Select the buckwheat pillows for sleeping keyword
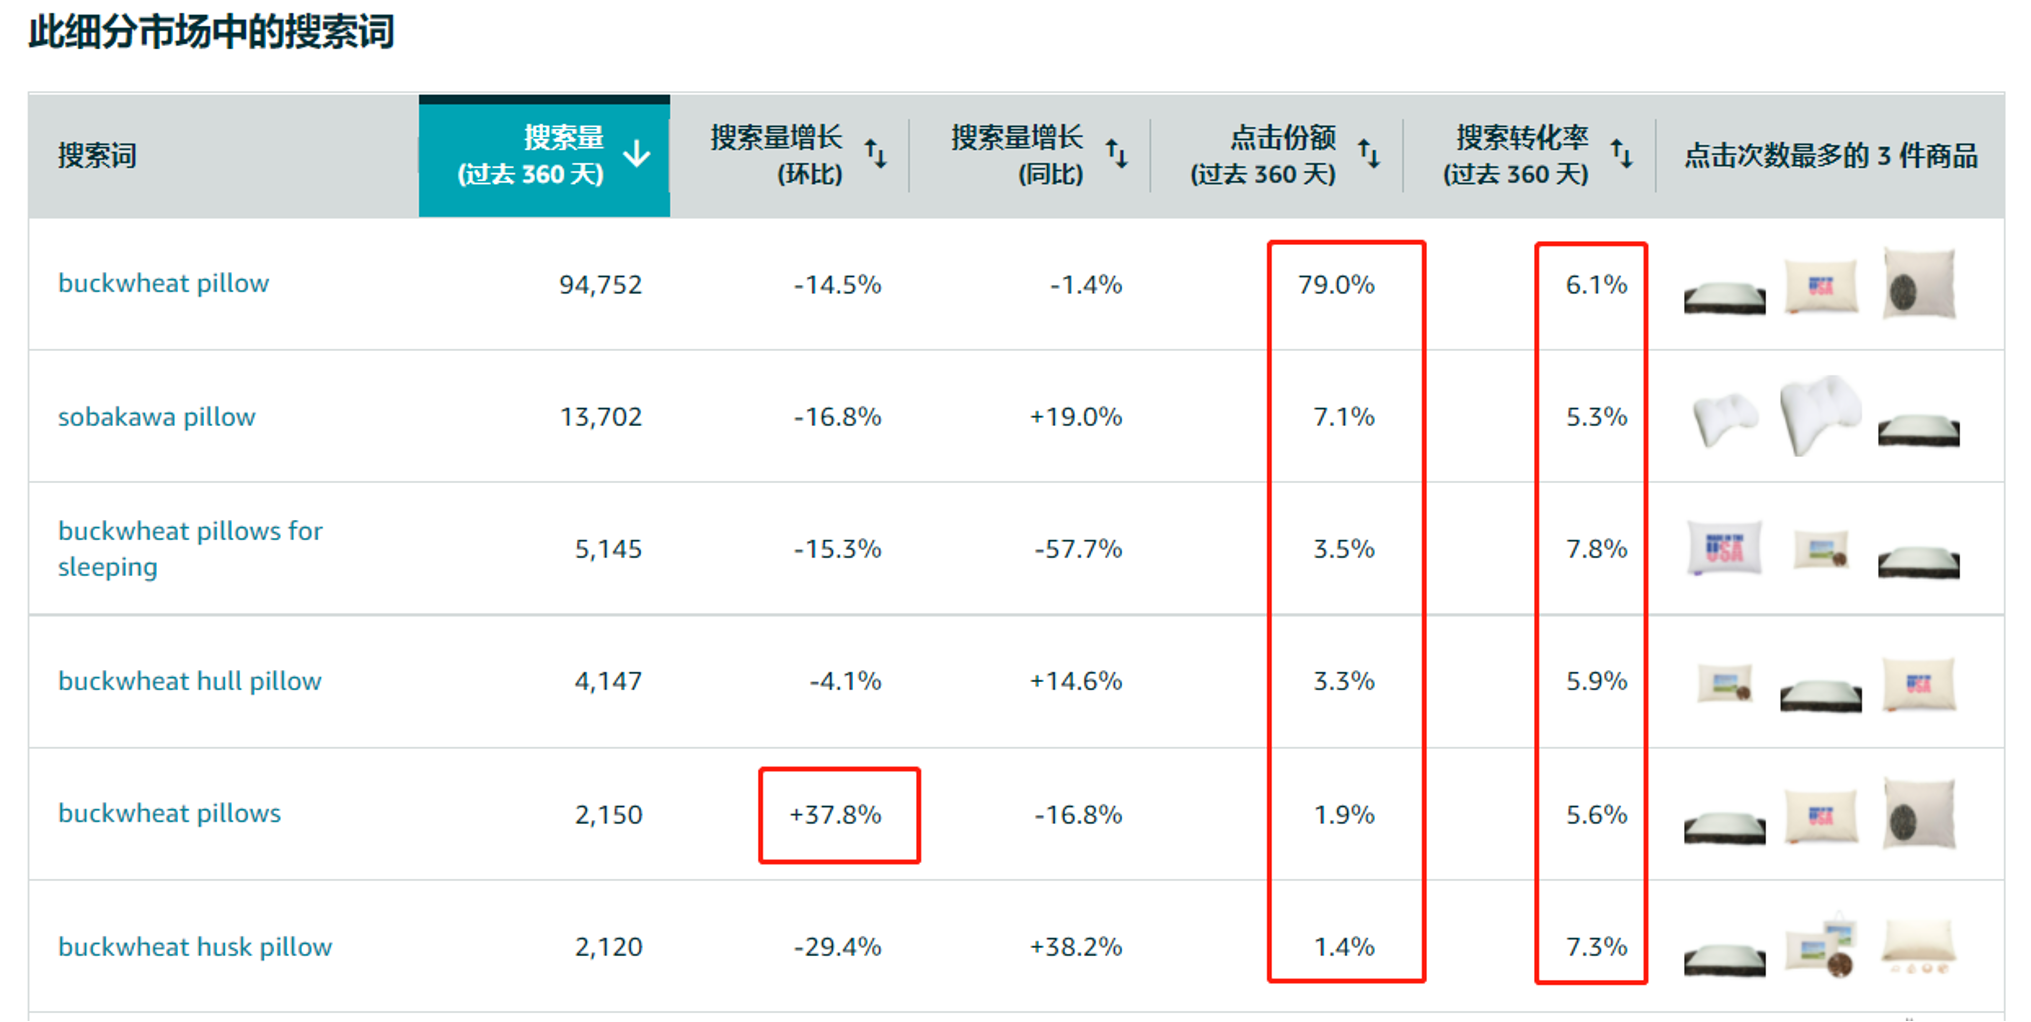The width and height of the screenshot is (2031, 1022). click(190, 548)
